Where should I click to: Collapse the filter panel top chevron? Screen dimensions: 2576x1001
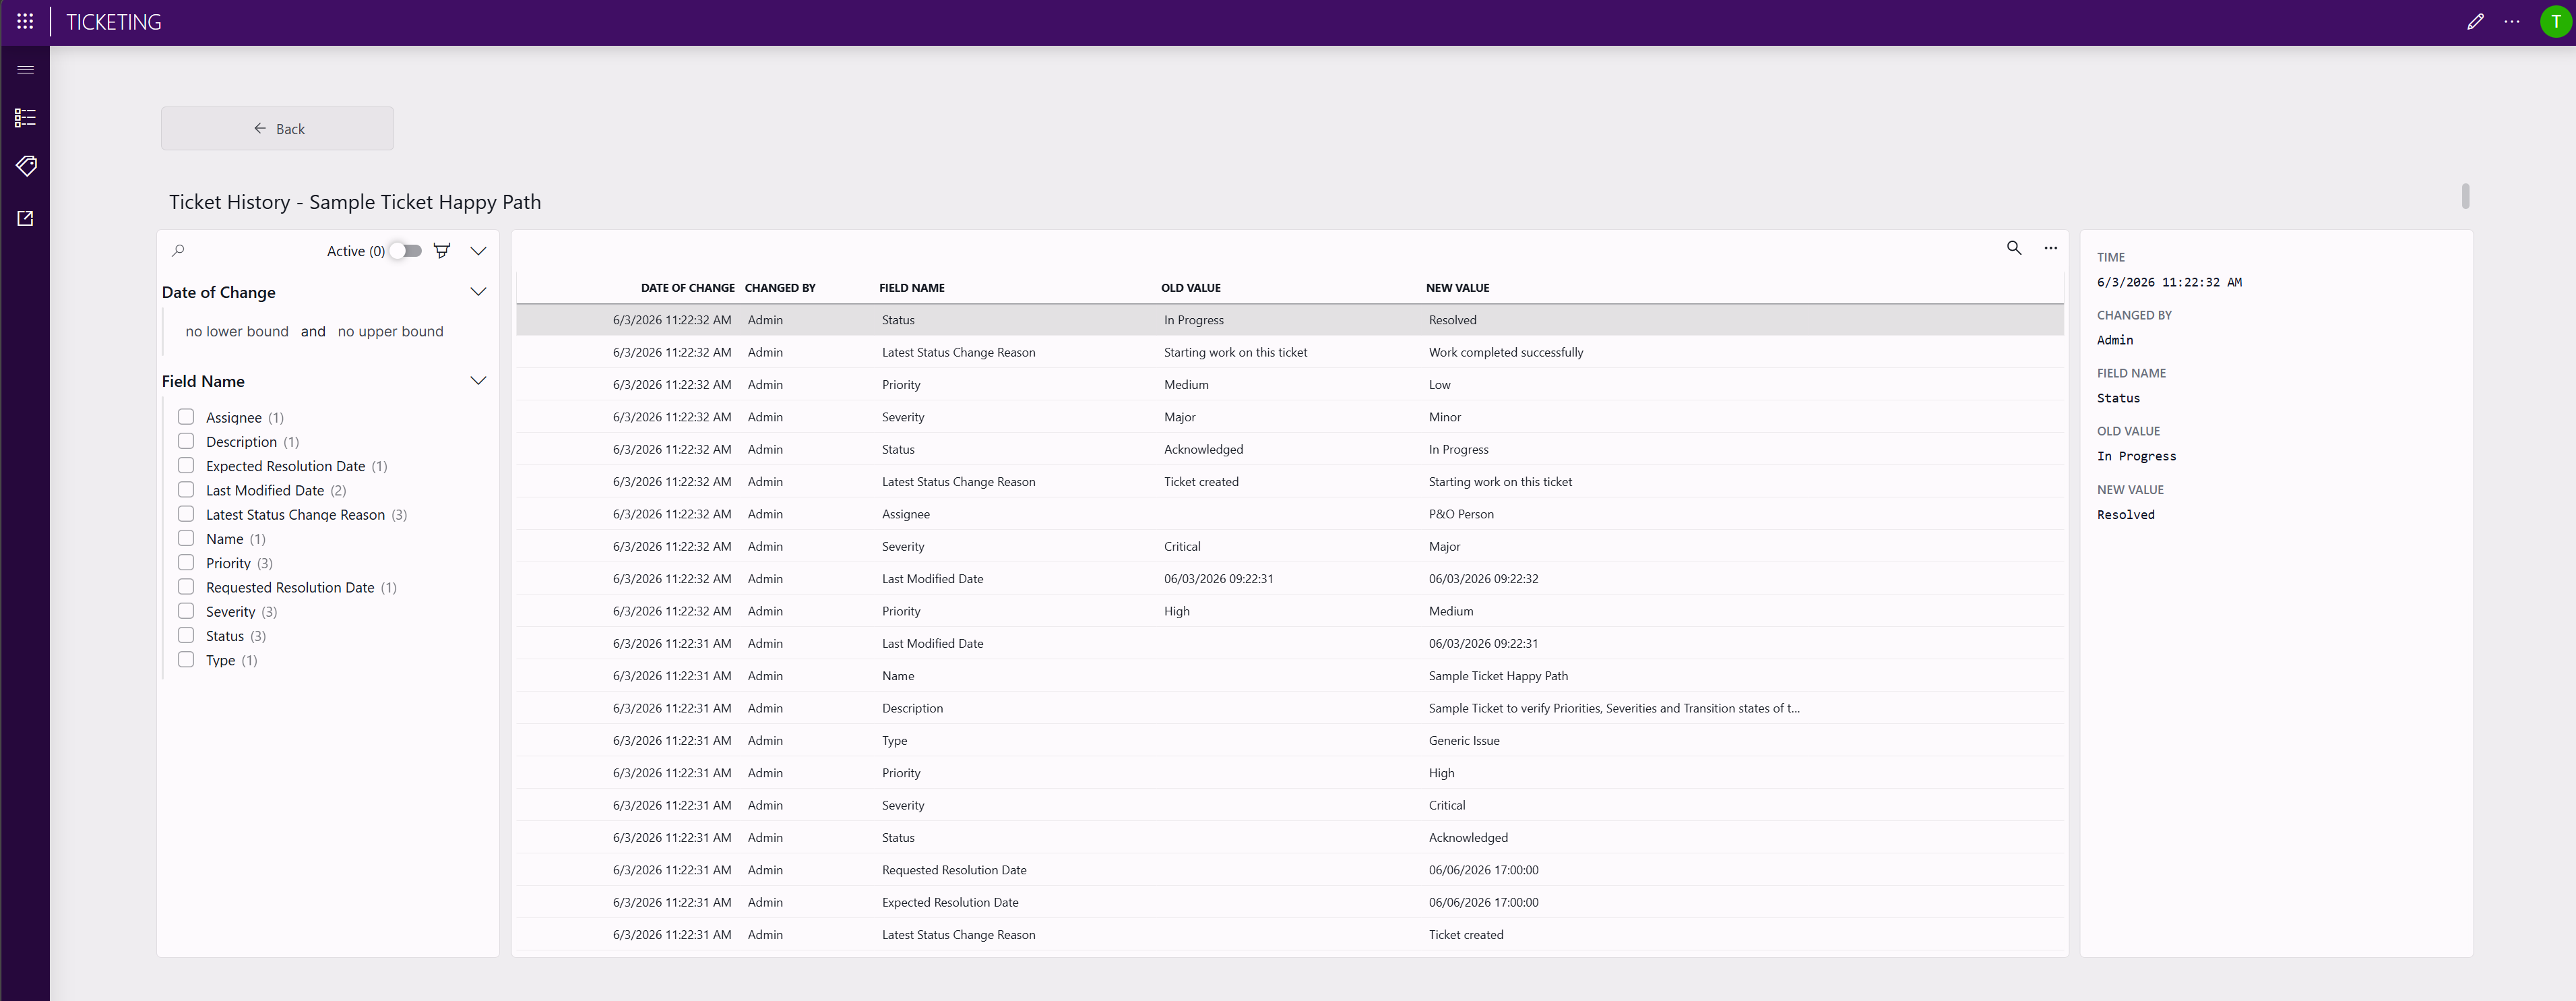pyautogui.click(x=478, y=251)
